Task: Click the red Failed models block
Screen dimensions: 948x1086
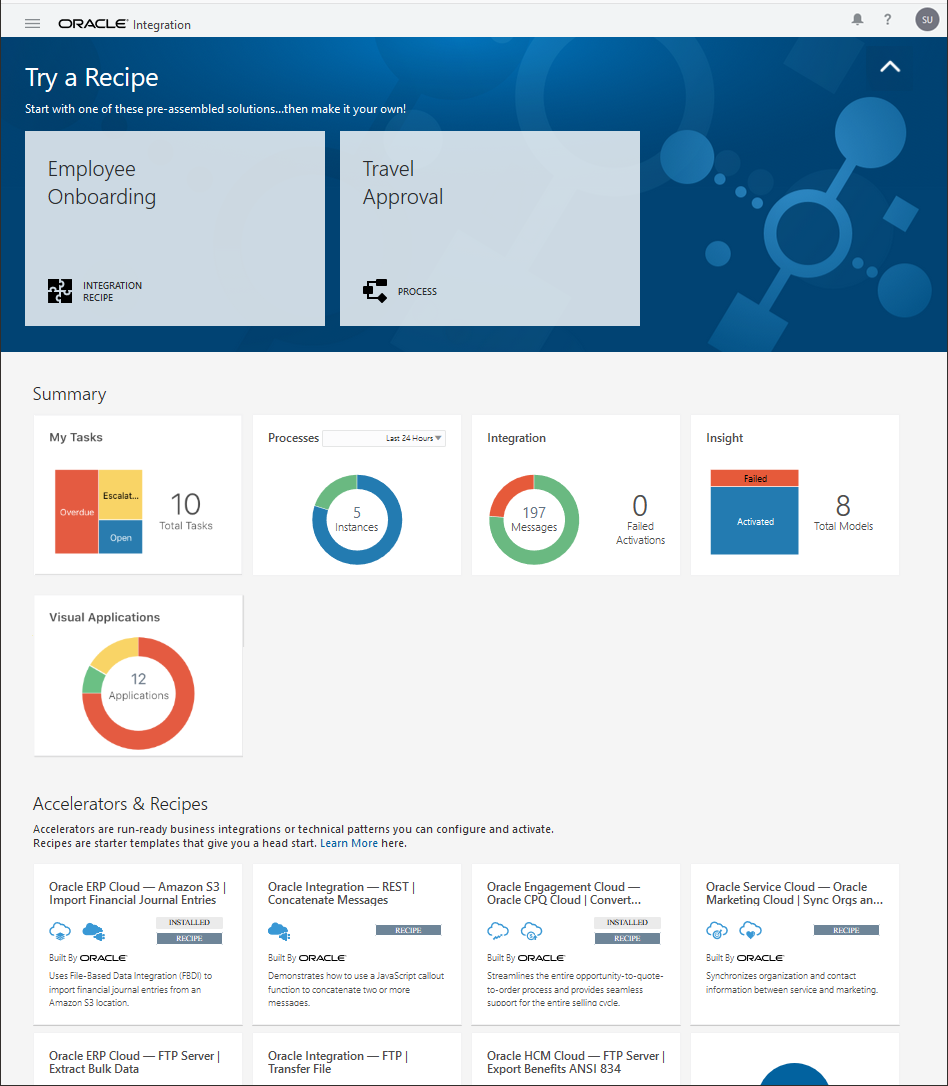Action: coord(755,479)
